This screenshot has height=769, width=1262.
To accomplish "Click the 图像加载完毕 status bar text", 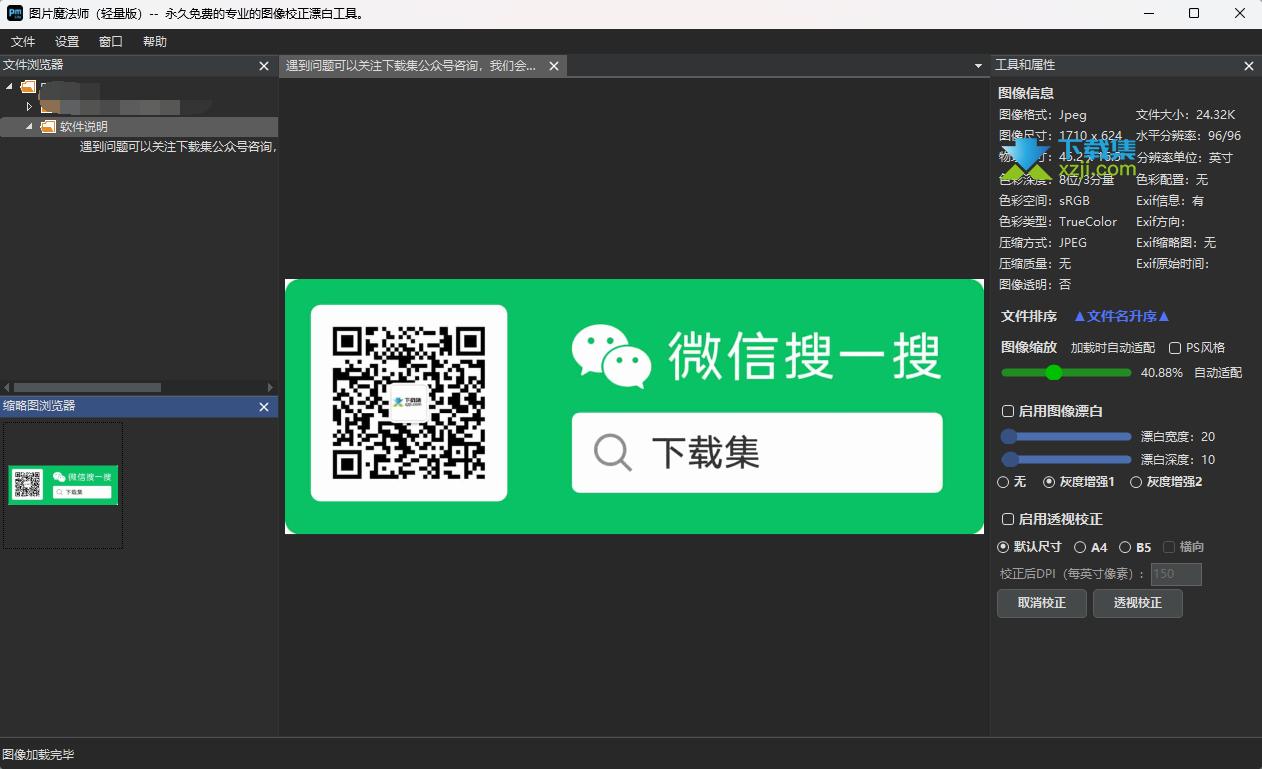I will tap(38, 755).
